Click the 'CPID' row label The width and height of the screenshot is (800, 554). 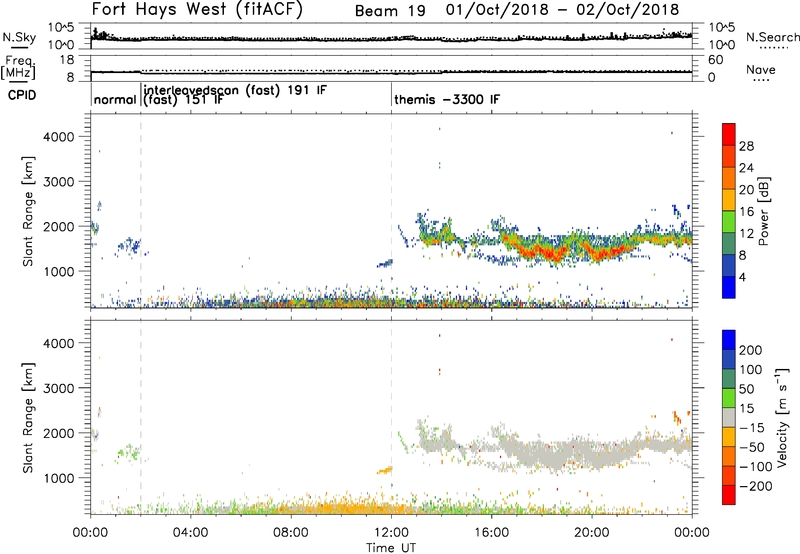tap(22, 95)
